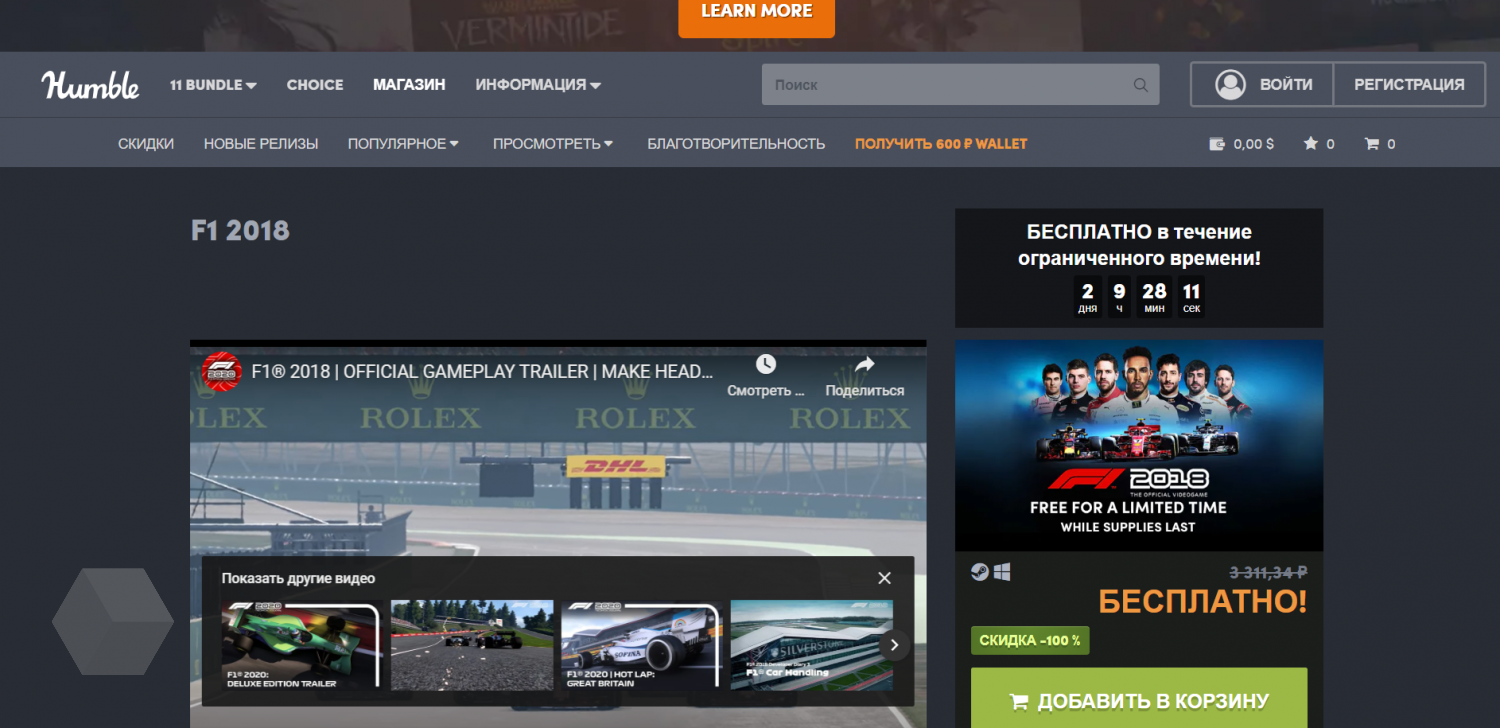
Task: Open the Choice menu item
Action: (315, 85)
